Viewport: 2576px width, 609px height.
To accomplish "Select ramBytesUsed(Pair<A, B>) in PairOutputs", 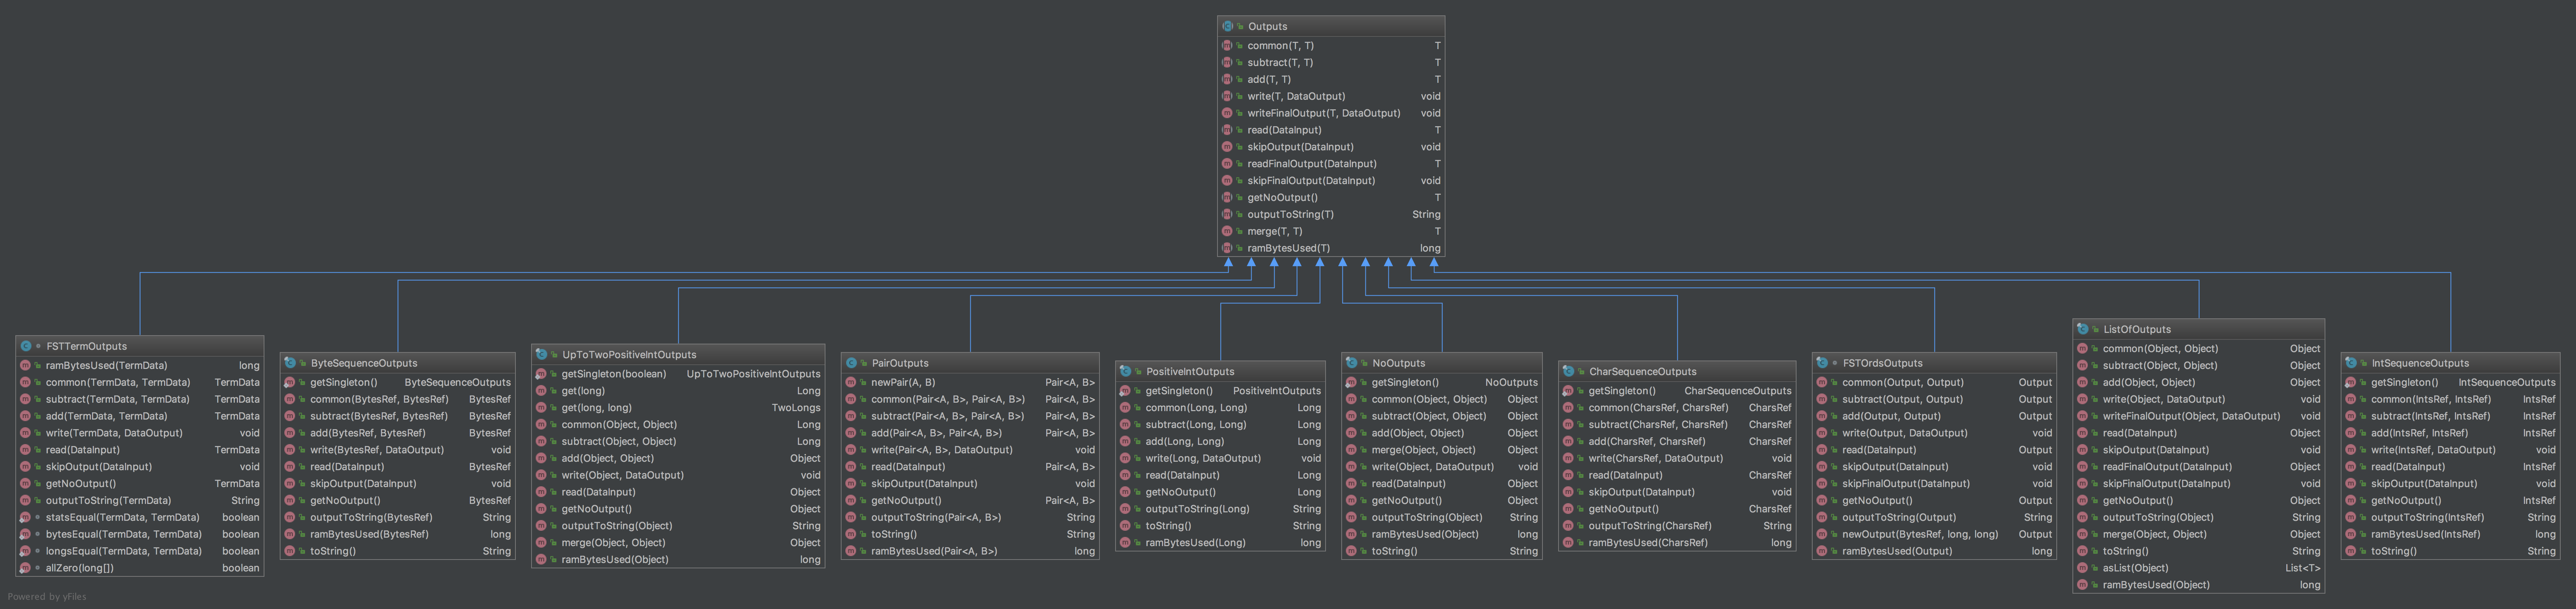I will coord(934,551).
